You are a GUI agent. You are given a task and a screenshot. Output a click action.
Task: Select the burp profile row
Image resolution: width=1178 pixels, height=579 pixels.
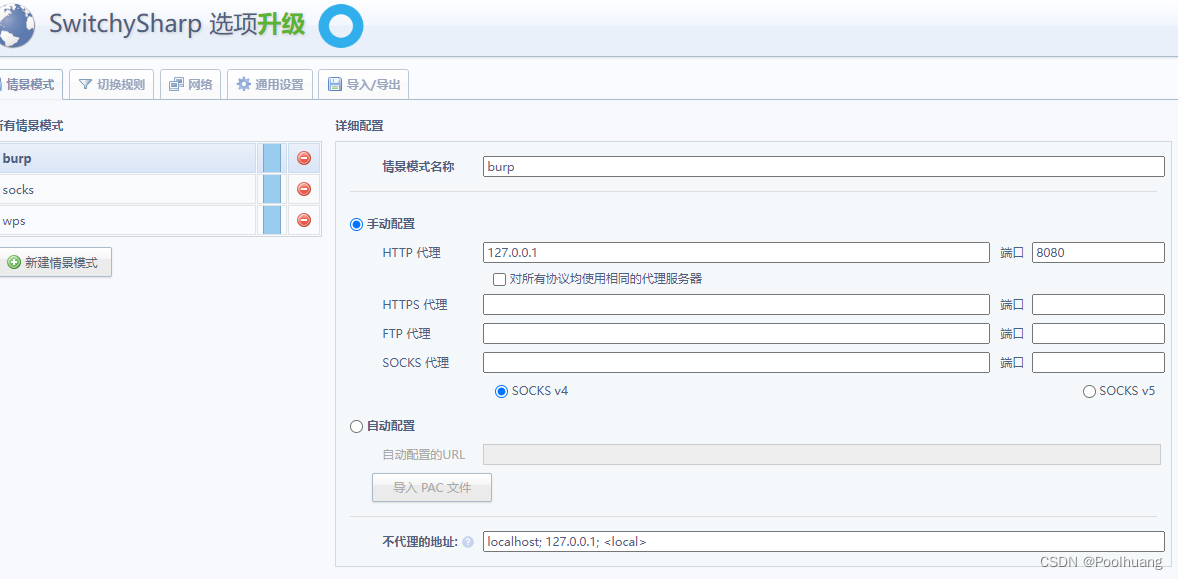pos(128,158)
